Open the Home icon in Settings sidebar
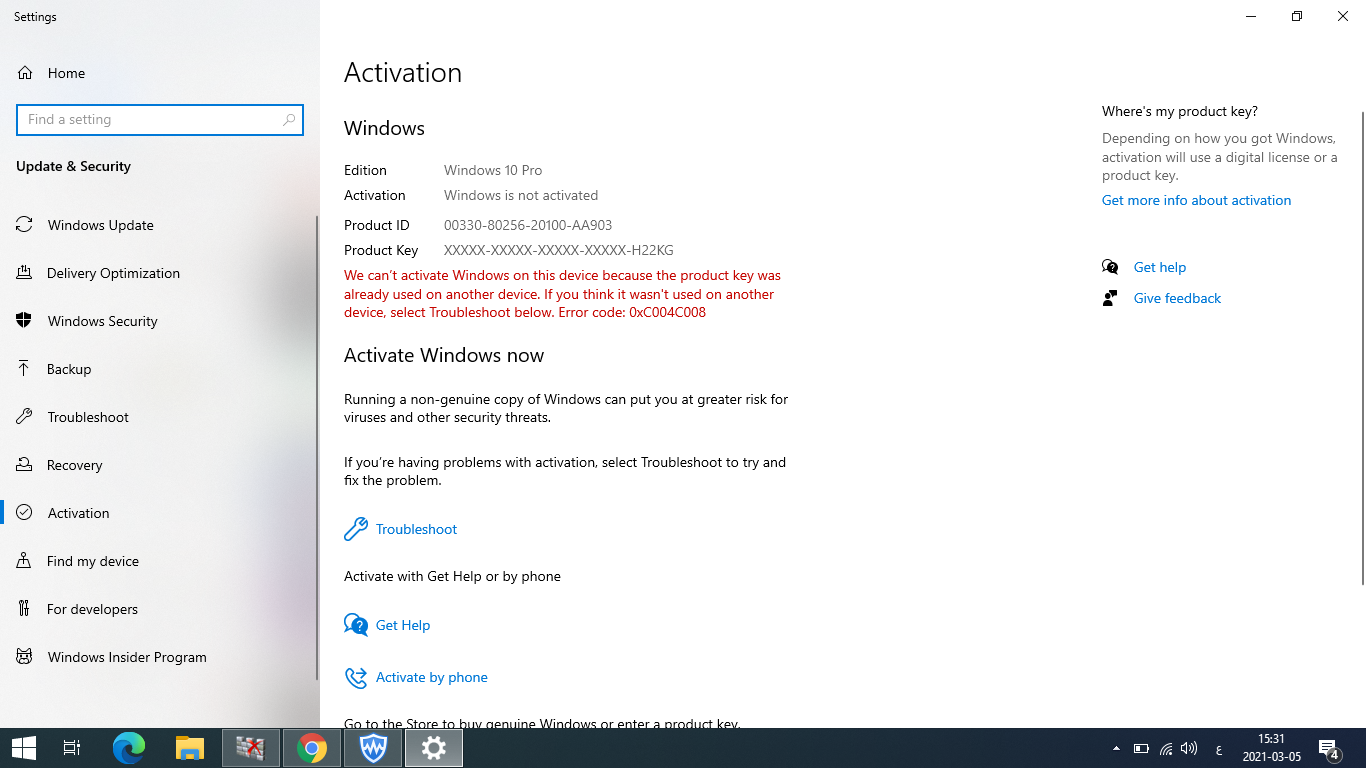Viewport: 1366px width, 768px height. (25, 73)
